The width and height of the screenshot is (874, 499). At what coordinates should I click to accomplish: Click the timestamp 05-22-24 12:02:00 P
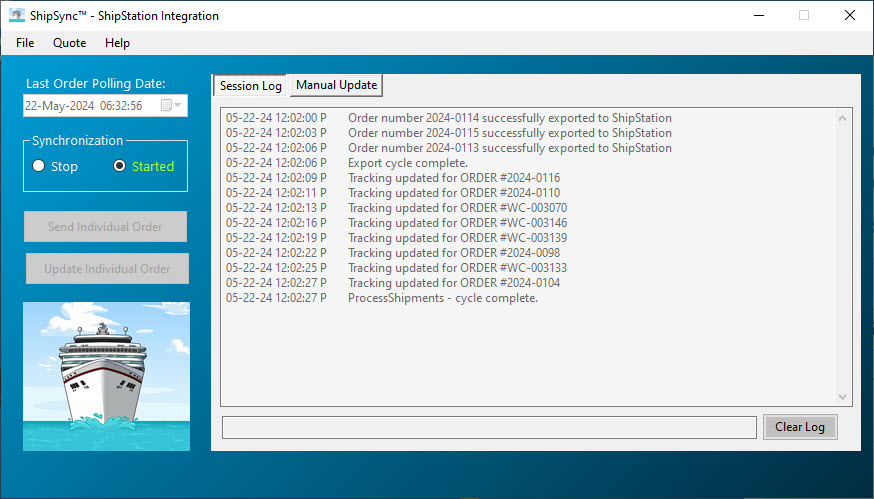click(276, 118)
